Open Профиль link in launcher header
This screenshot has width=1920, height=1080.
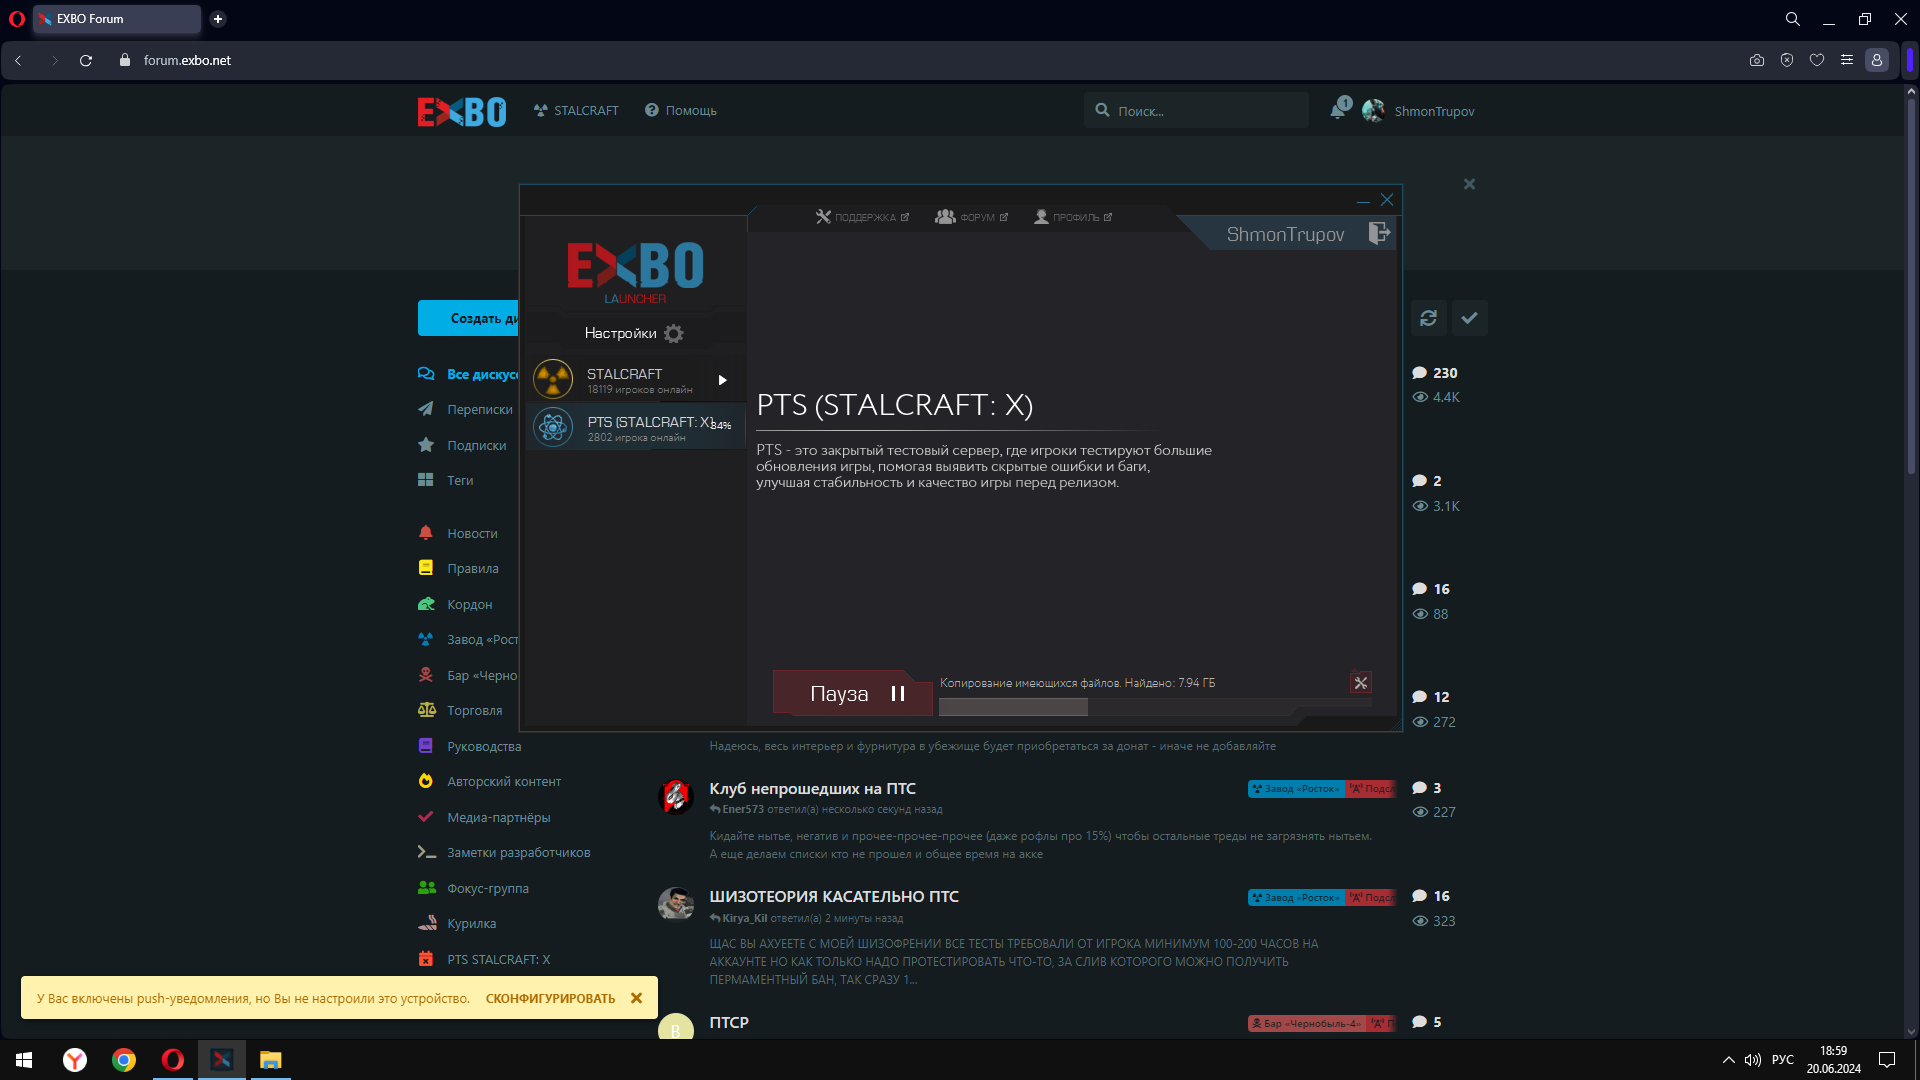coord(1073,217)
